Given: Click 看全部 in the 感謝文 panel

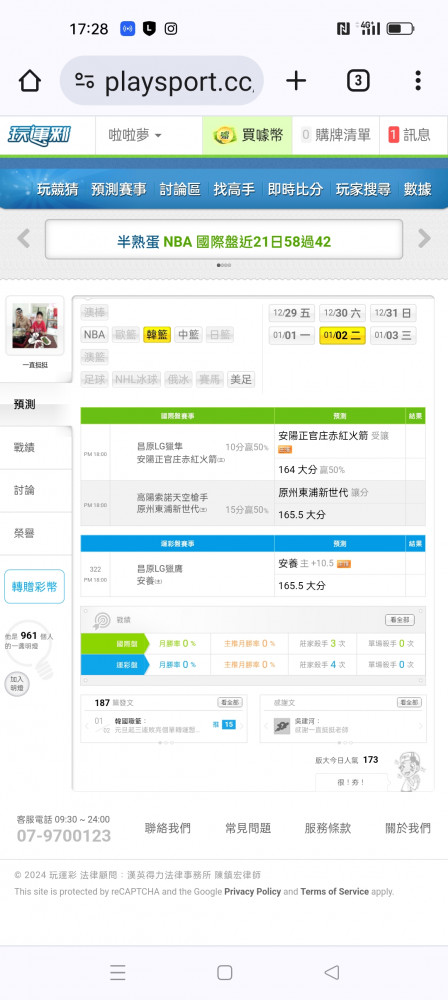Looking at the screenshot, I should click(x=409, y=702).
